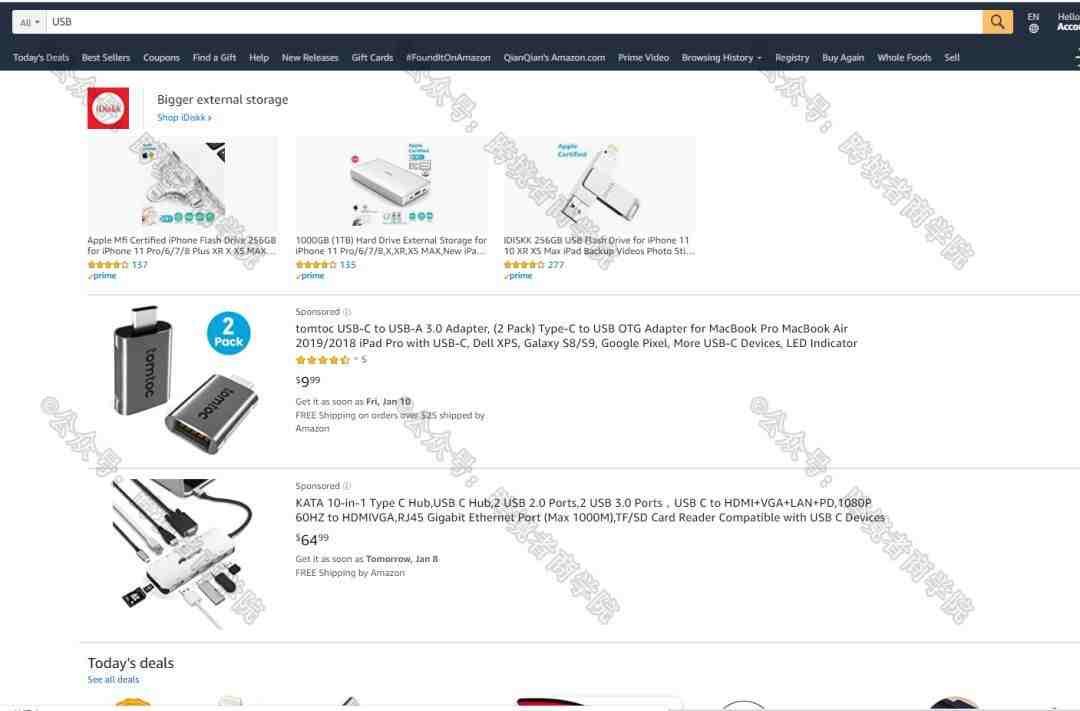Open the Gift Cards menu item
This screenshot has height=711, width=1080.
[x=372, y=58]
